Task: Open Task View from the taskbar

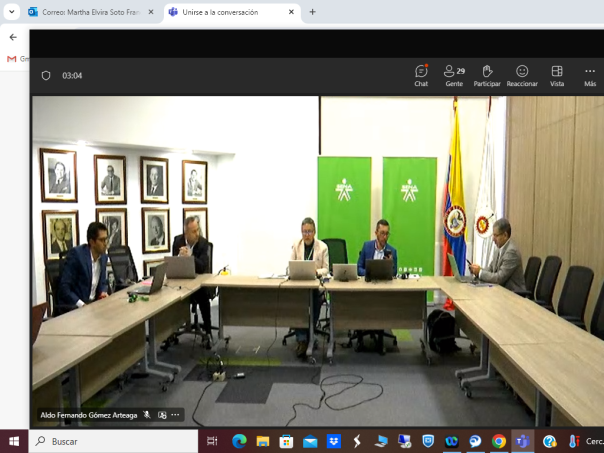Action: pos(212,441)
